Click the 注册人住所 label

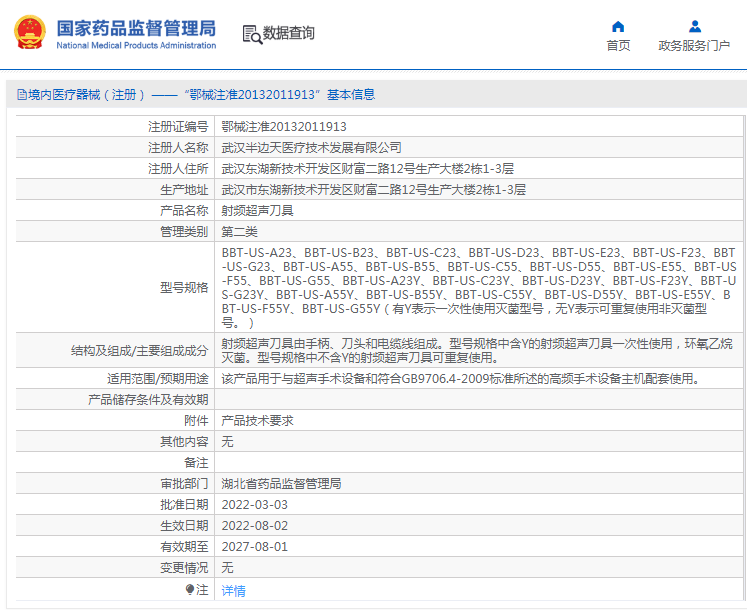178,169
